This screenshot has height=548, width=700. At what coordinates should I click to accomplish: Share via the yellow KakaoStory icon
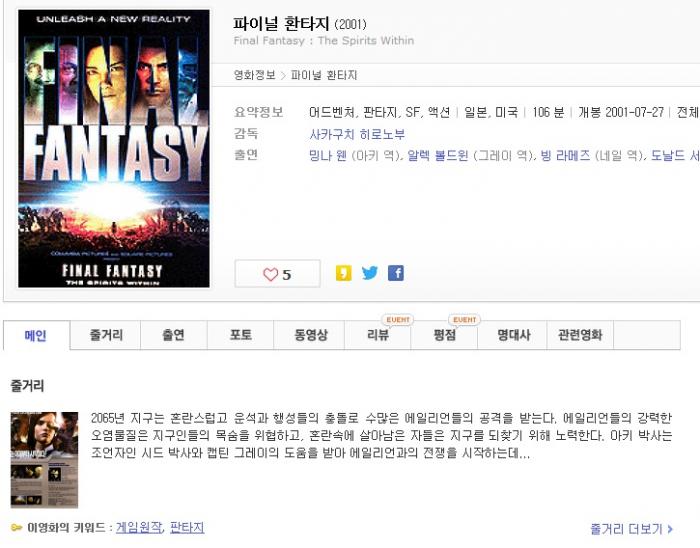(343, 273)
